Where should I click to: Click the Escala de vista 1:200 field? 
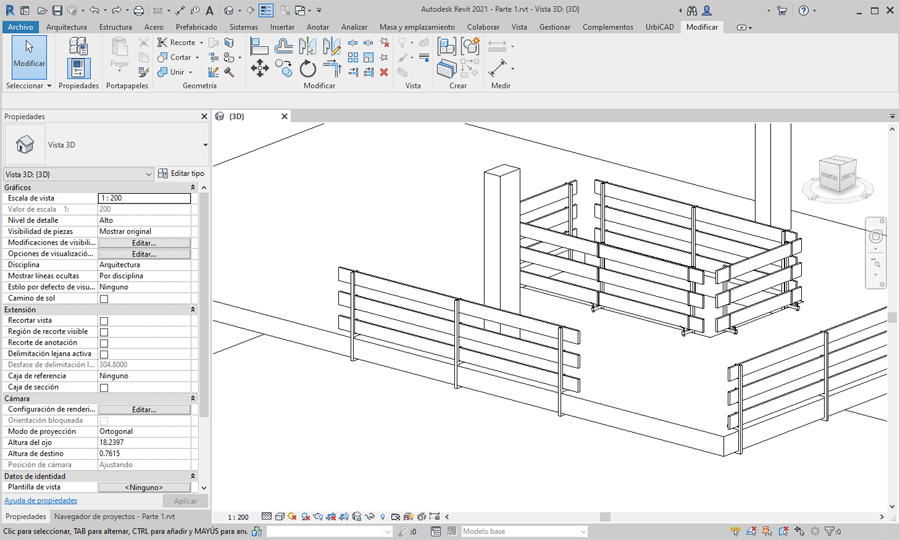(144, 198)
